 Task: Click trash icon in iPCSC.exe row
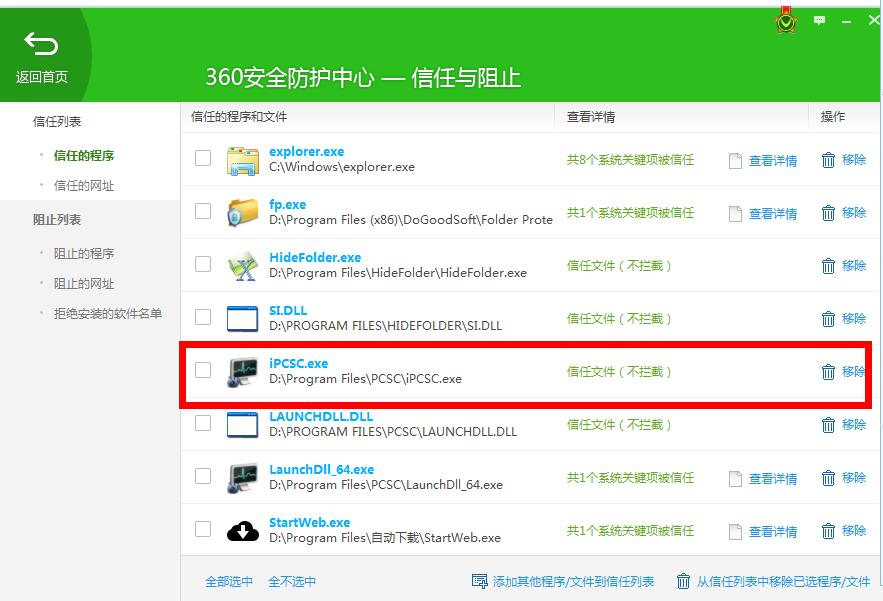(828, 372)
